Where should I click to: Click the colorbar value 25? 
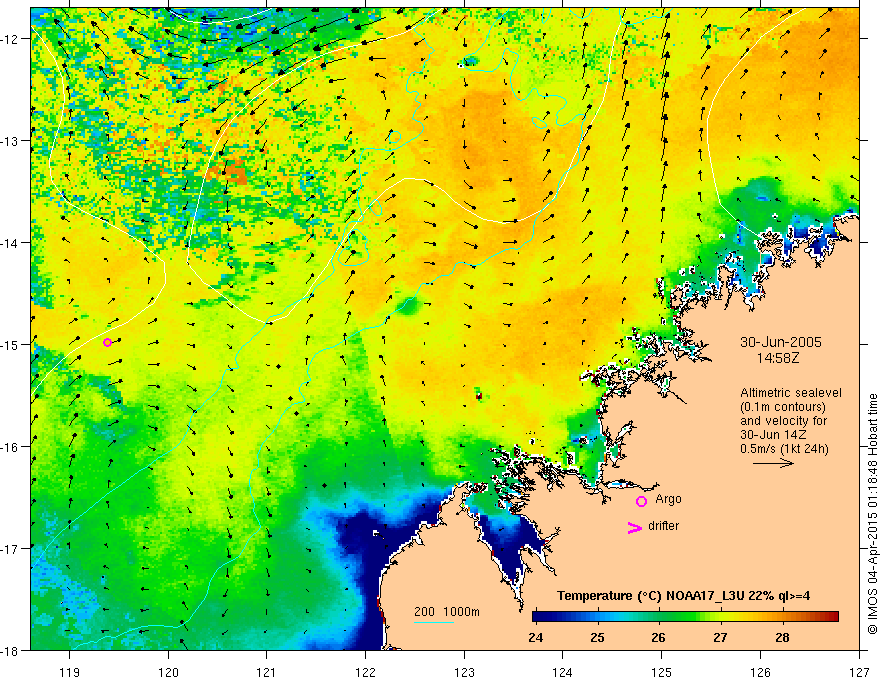597,638
